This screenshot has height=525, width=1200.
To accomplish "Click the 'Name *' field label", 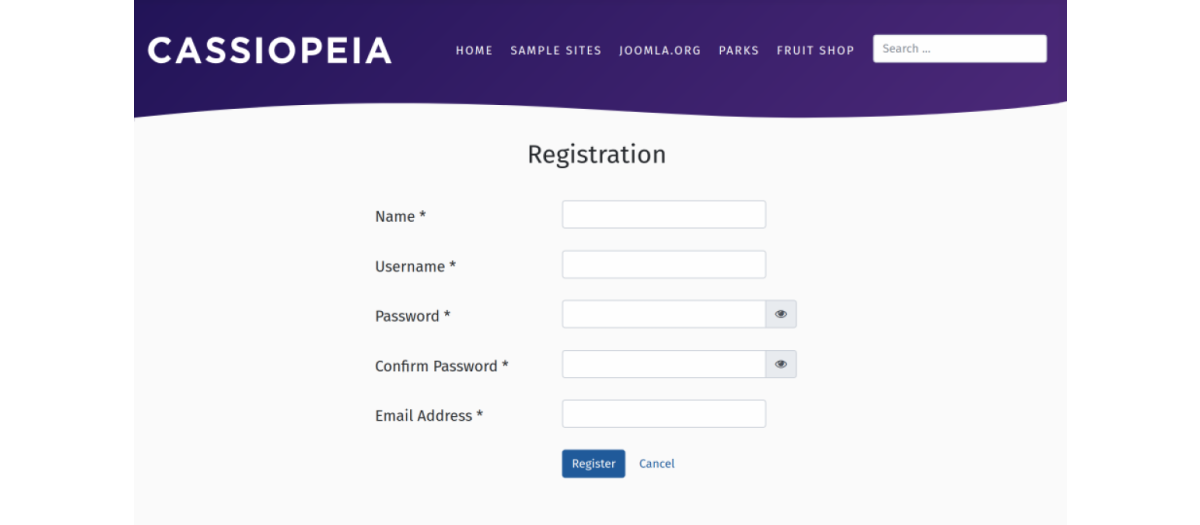I will click(x=400, y=217).
